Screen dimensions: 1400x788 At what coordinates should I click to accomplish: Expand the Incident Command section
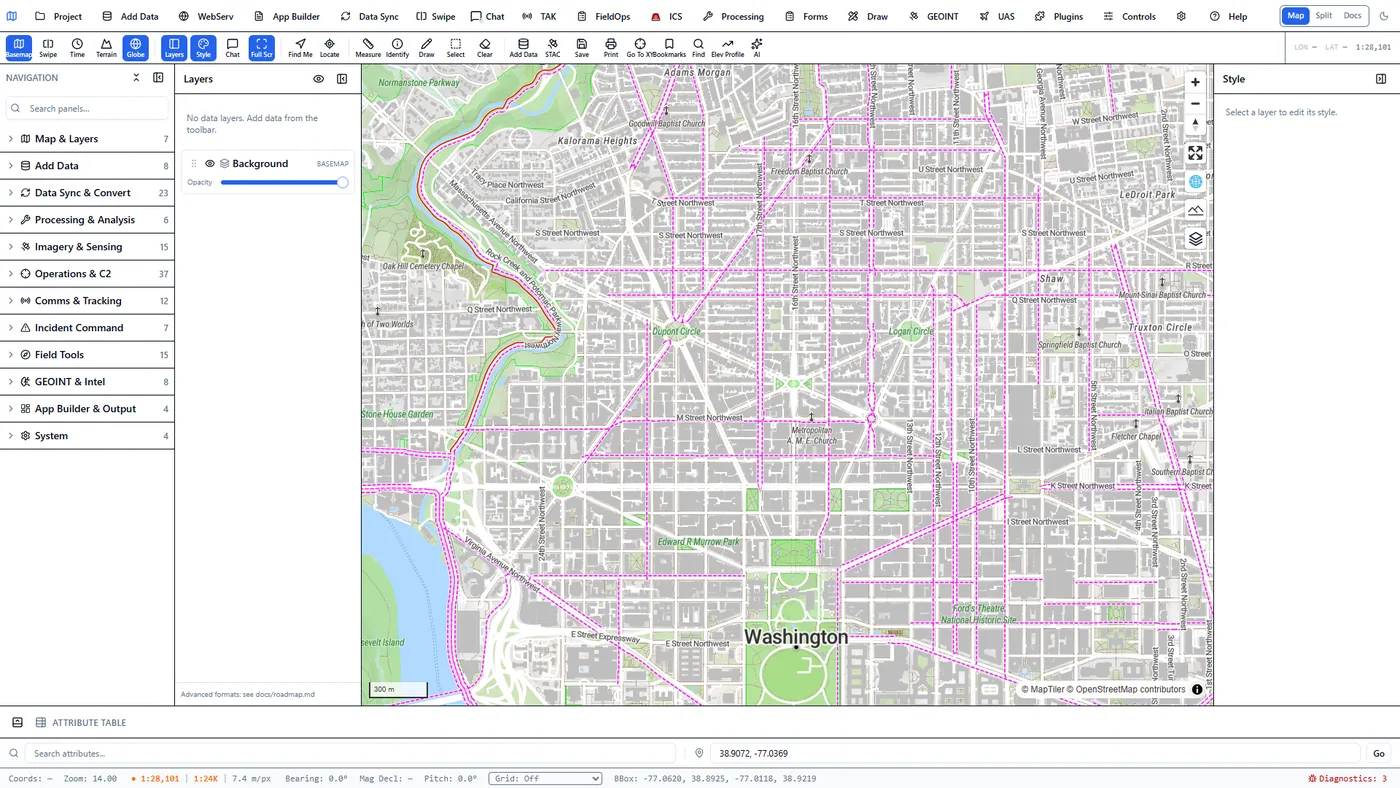point(87,328)
